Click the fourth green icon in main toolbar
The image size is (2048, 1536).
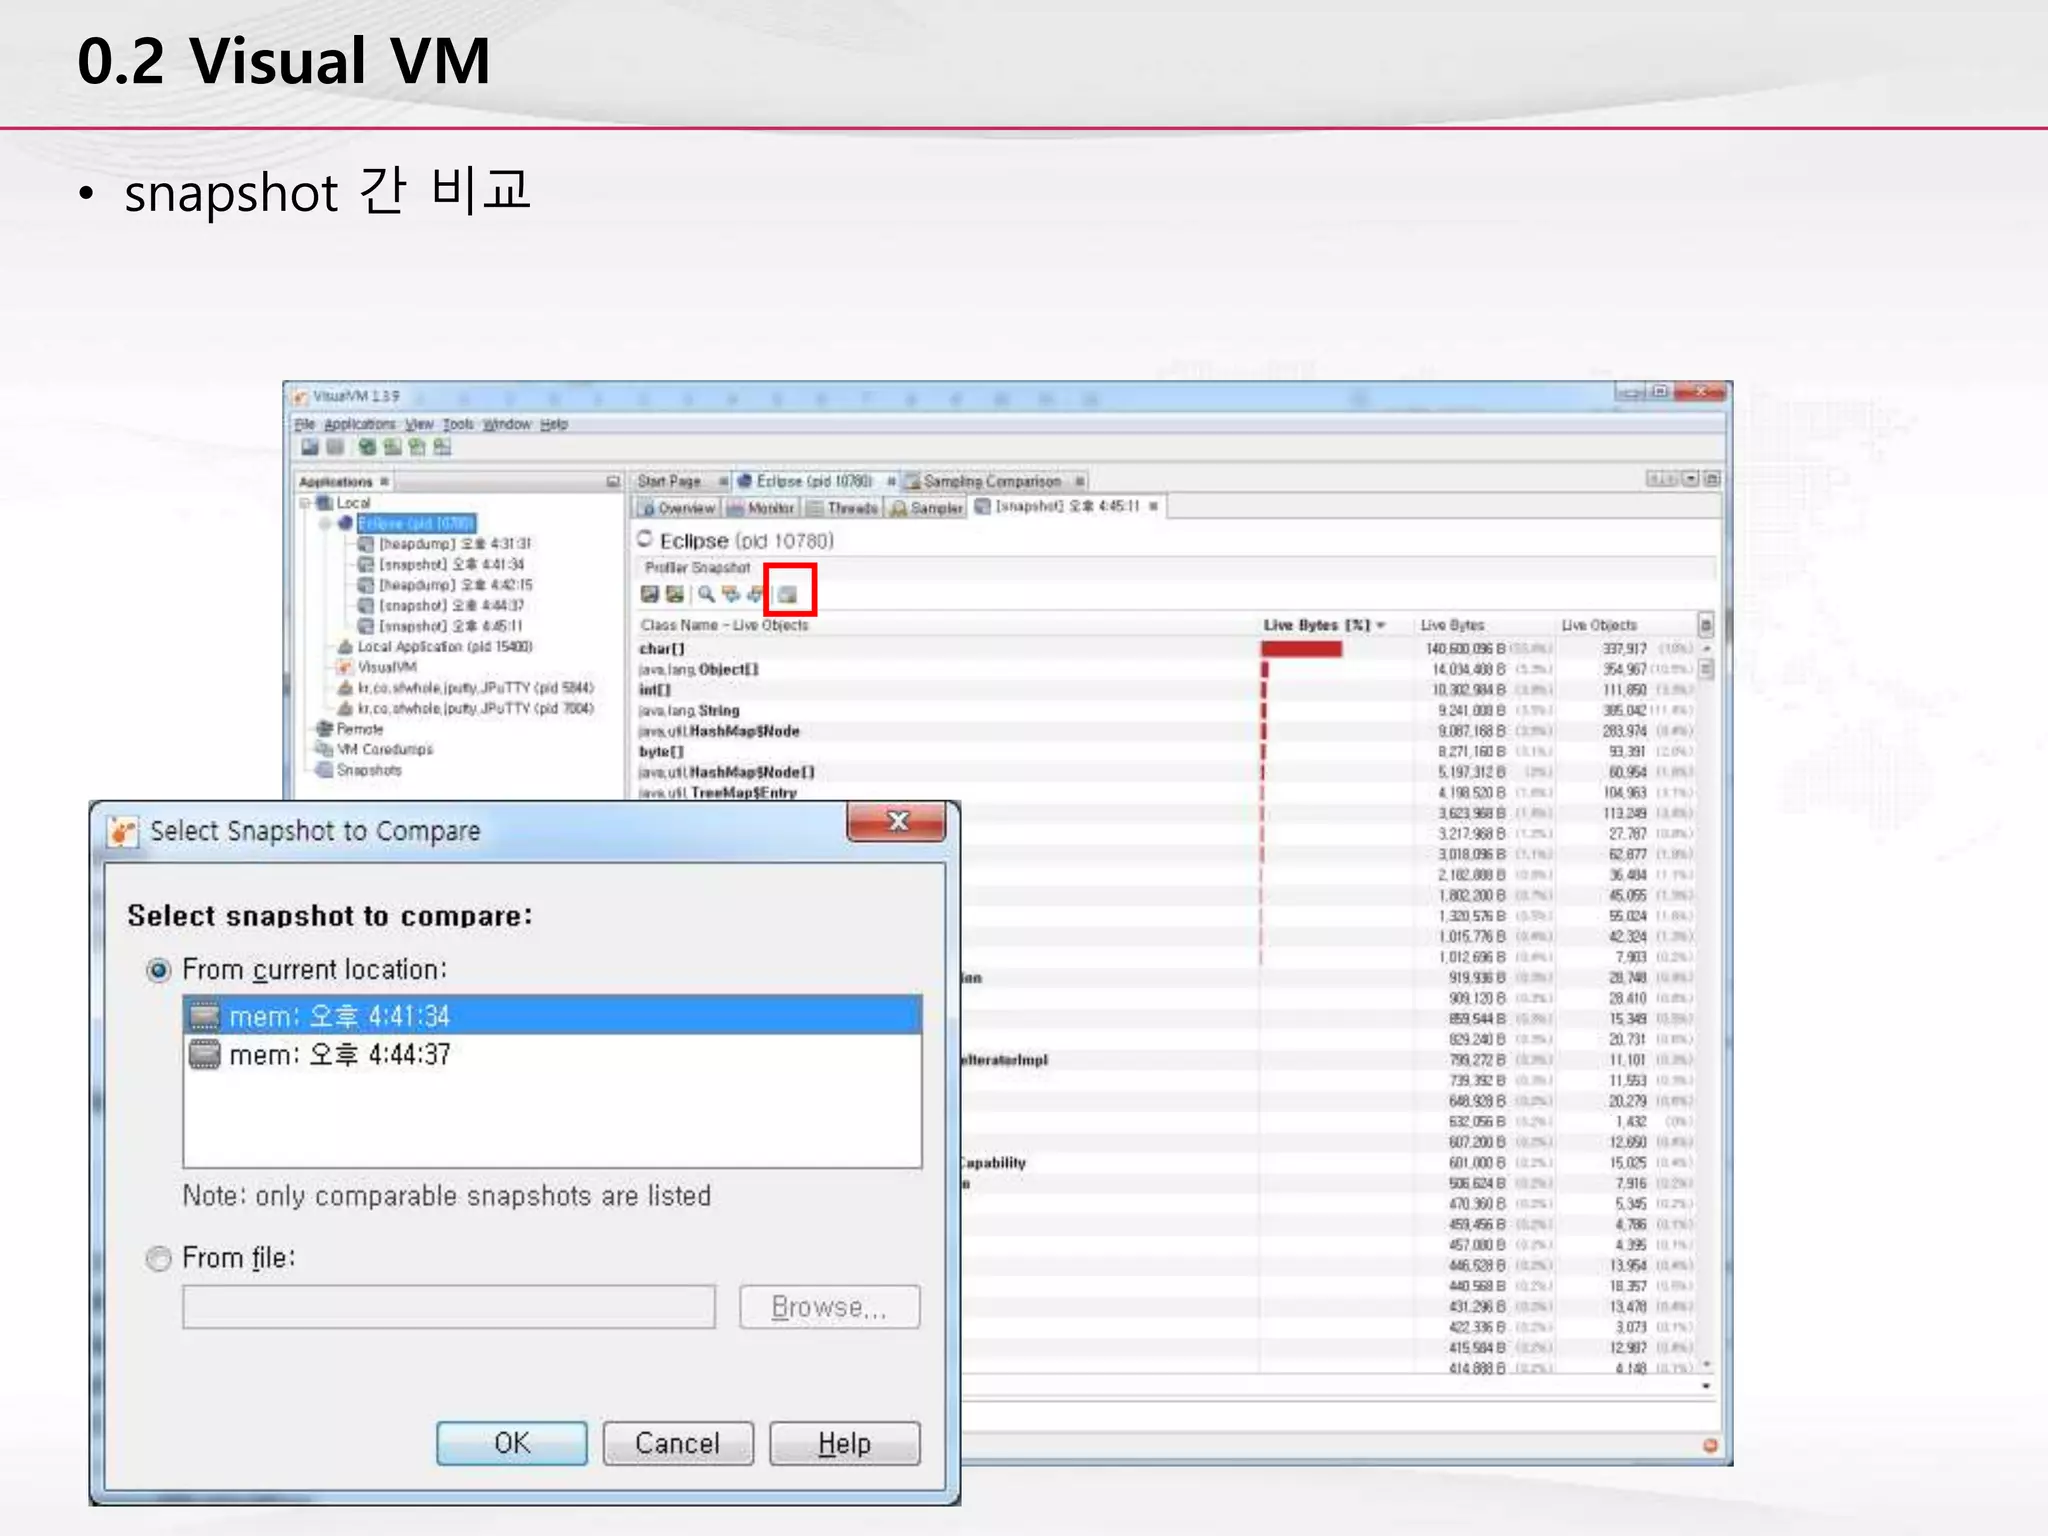392,447
